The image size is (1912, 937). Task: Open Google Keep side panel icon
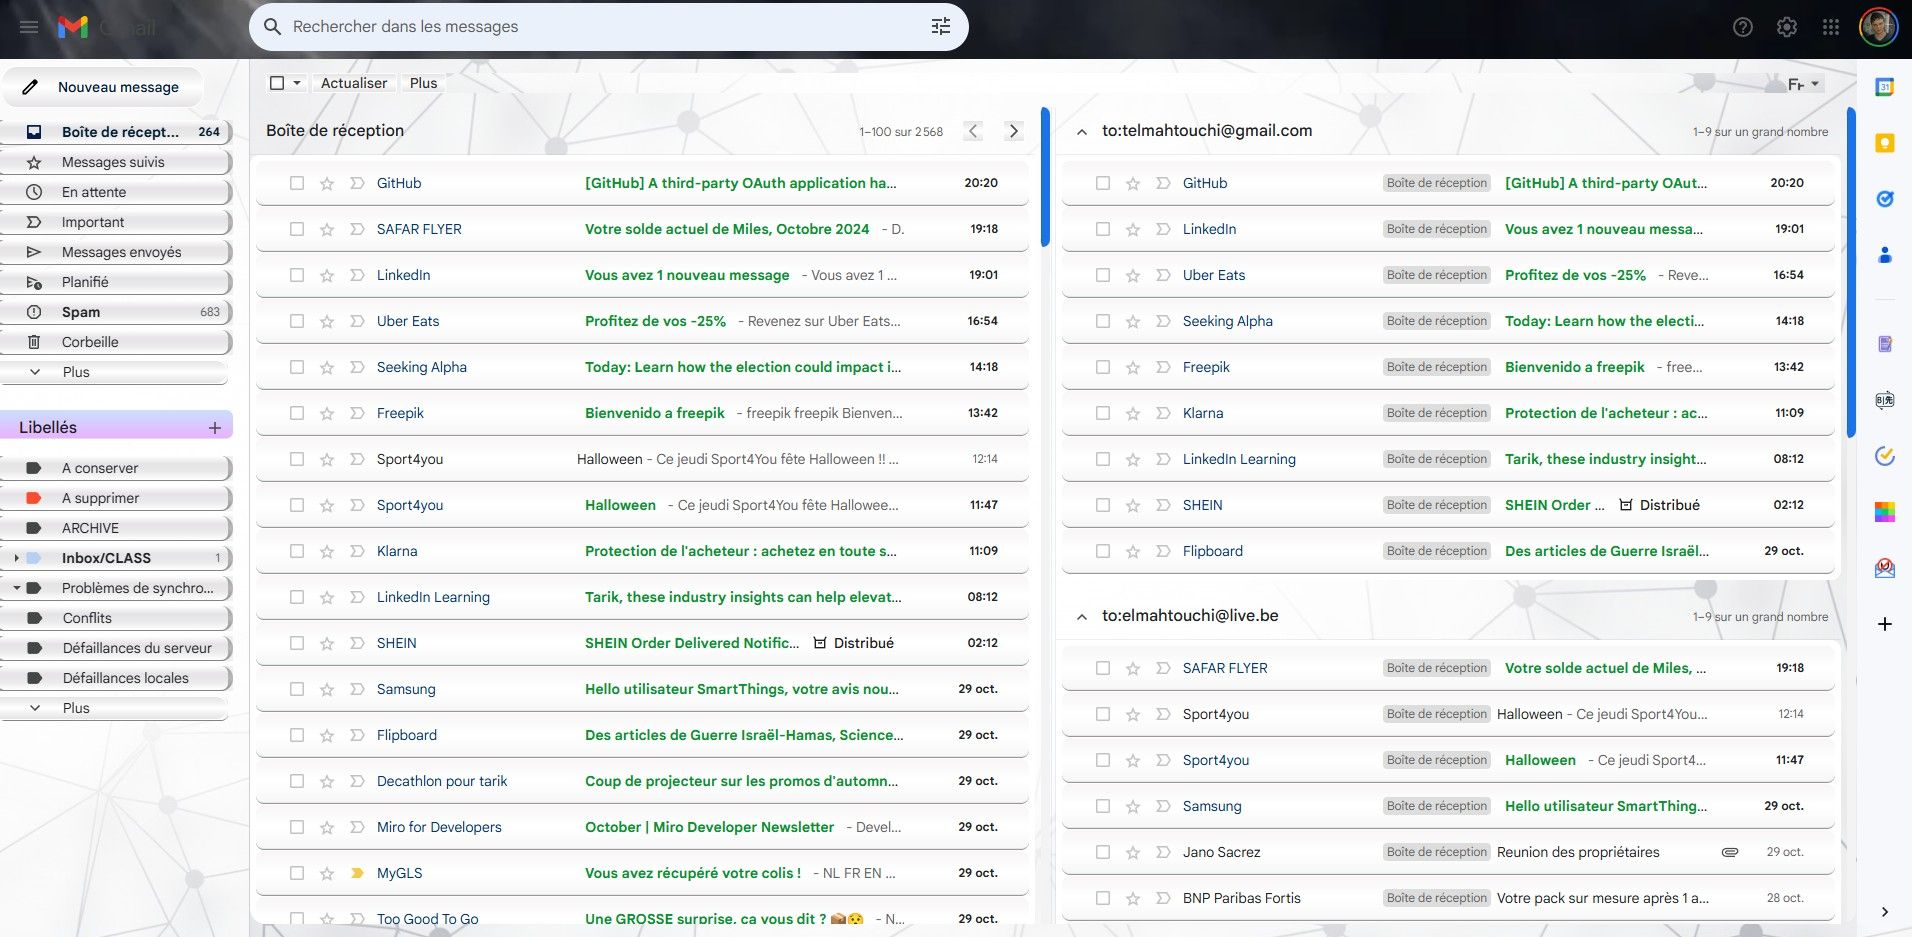[1885, 143]
